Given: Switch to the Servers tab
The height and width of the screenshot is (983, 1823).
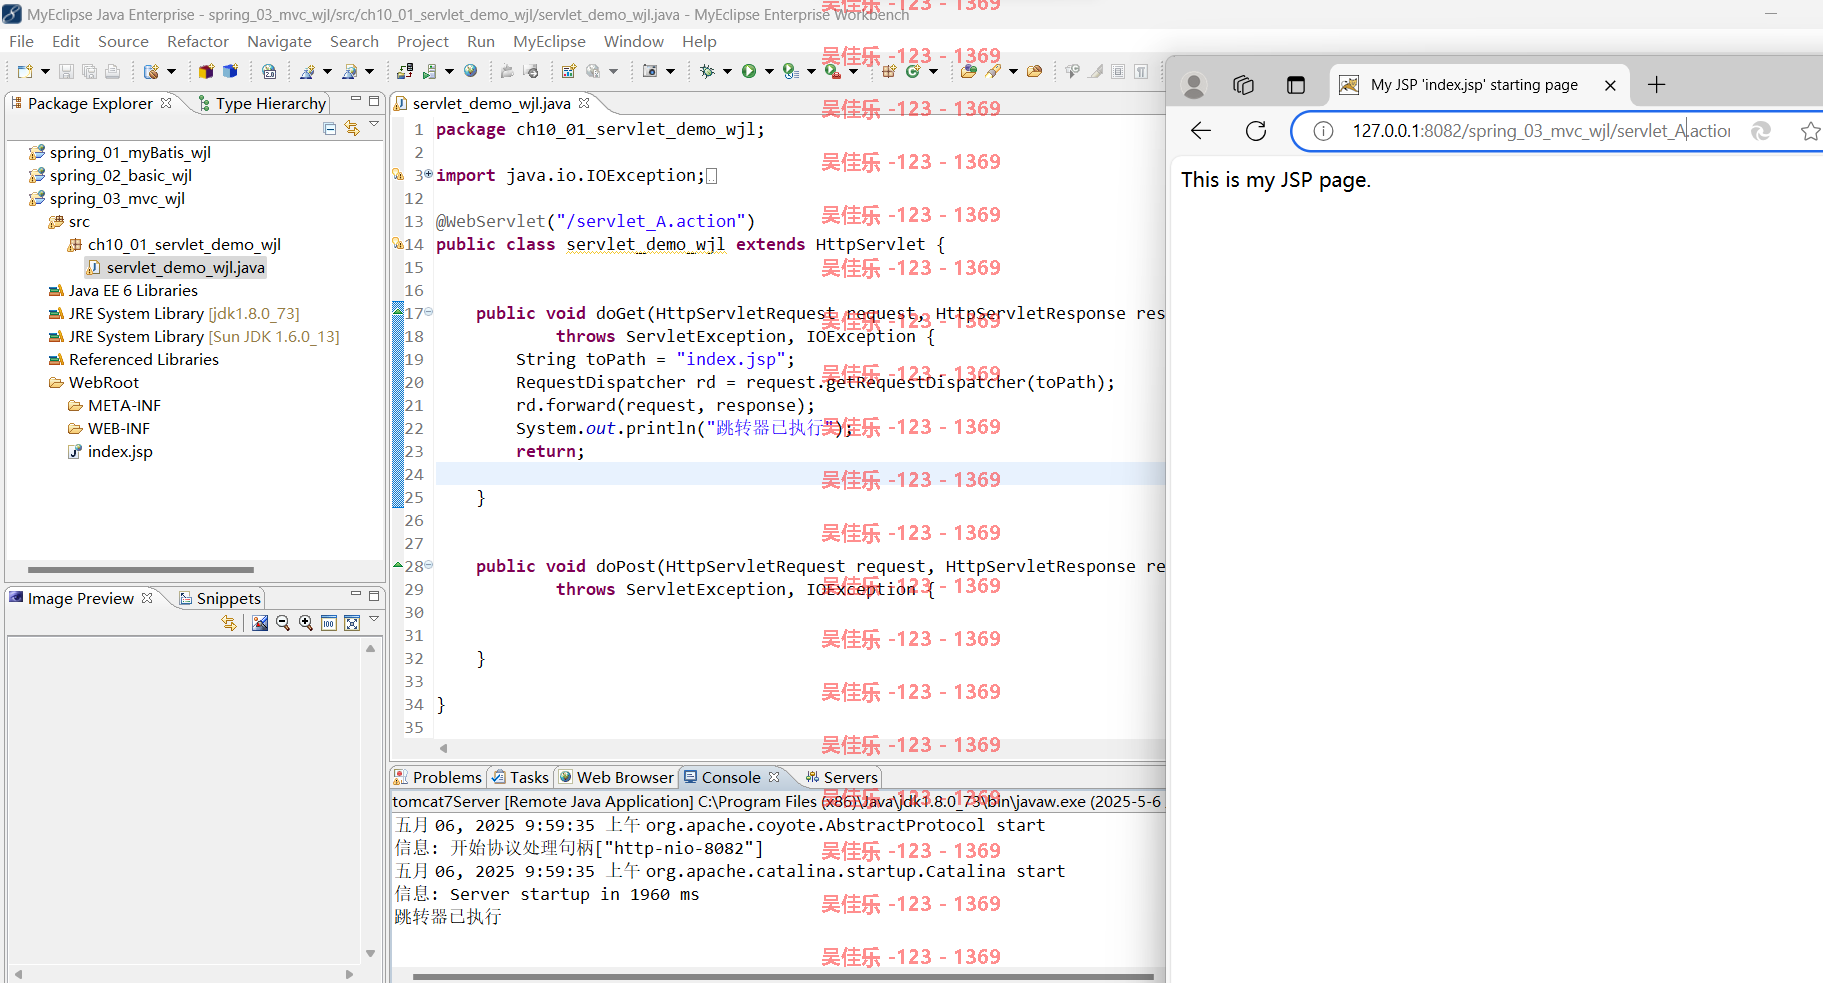Looking at the screenshot, I should pyautogui.click(x=841, y=777).
